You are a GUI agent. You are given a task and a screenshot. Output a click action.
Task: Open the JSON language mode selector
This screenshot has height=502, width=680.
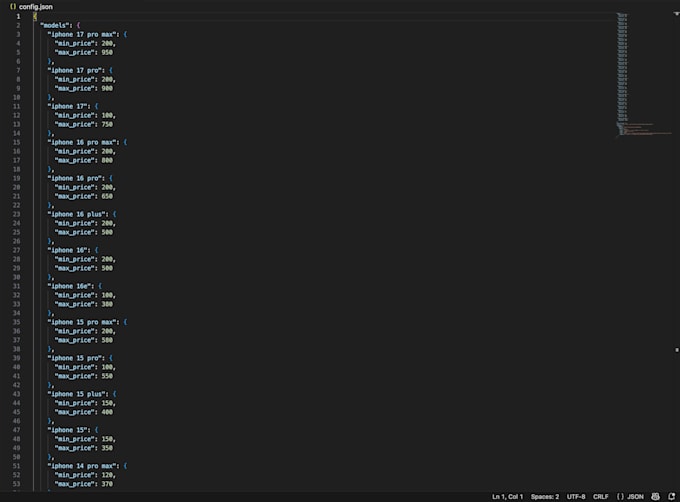630,497
